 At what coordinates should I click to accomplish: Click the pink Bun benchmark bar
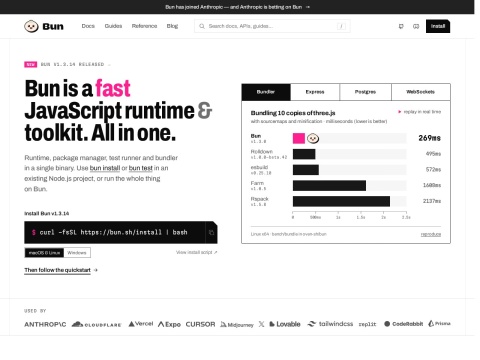coord(299,138)
